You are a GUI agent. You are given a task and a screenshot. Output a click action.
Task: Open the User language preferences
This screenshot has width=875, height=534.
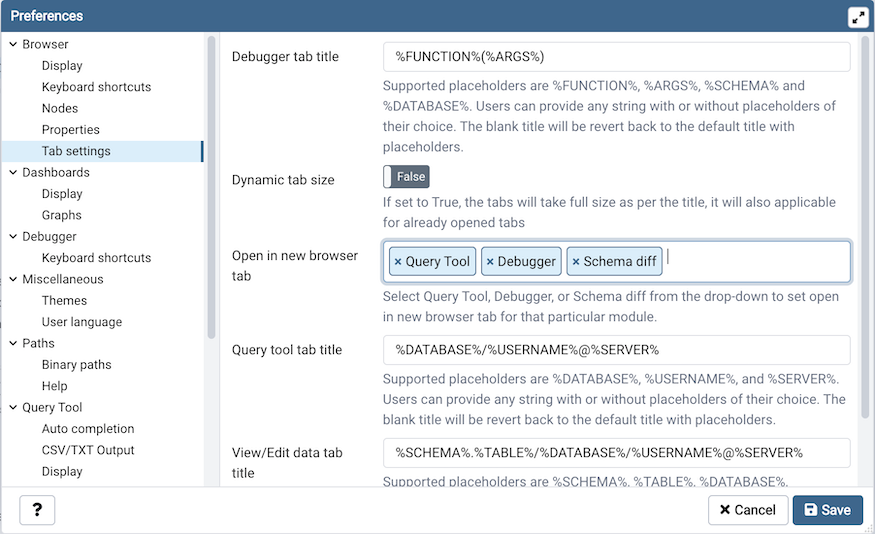click(82, 322)
